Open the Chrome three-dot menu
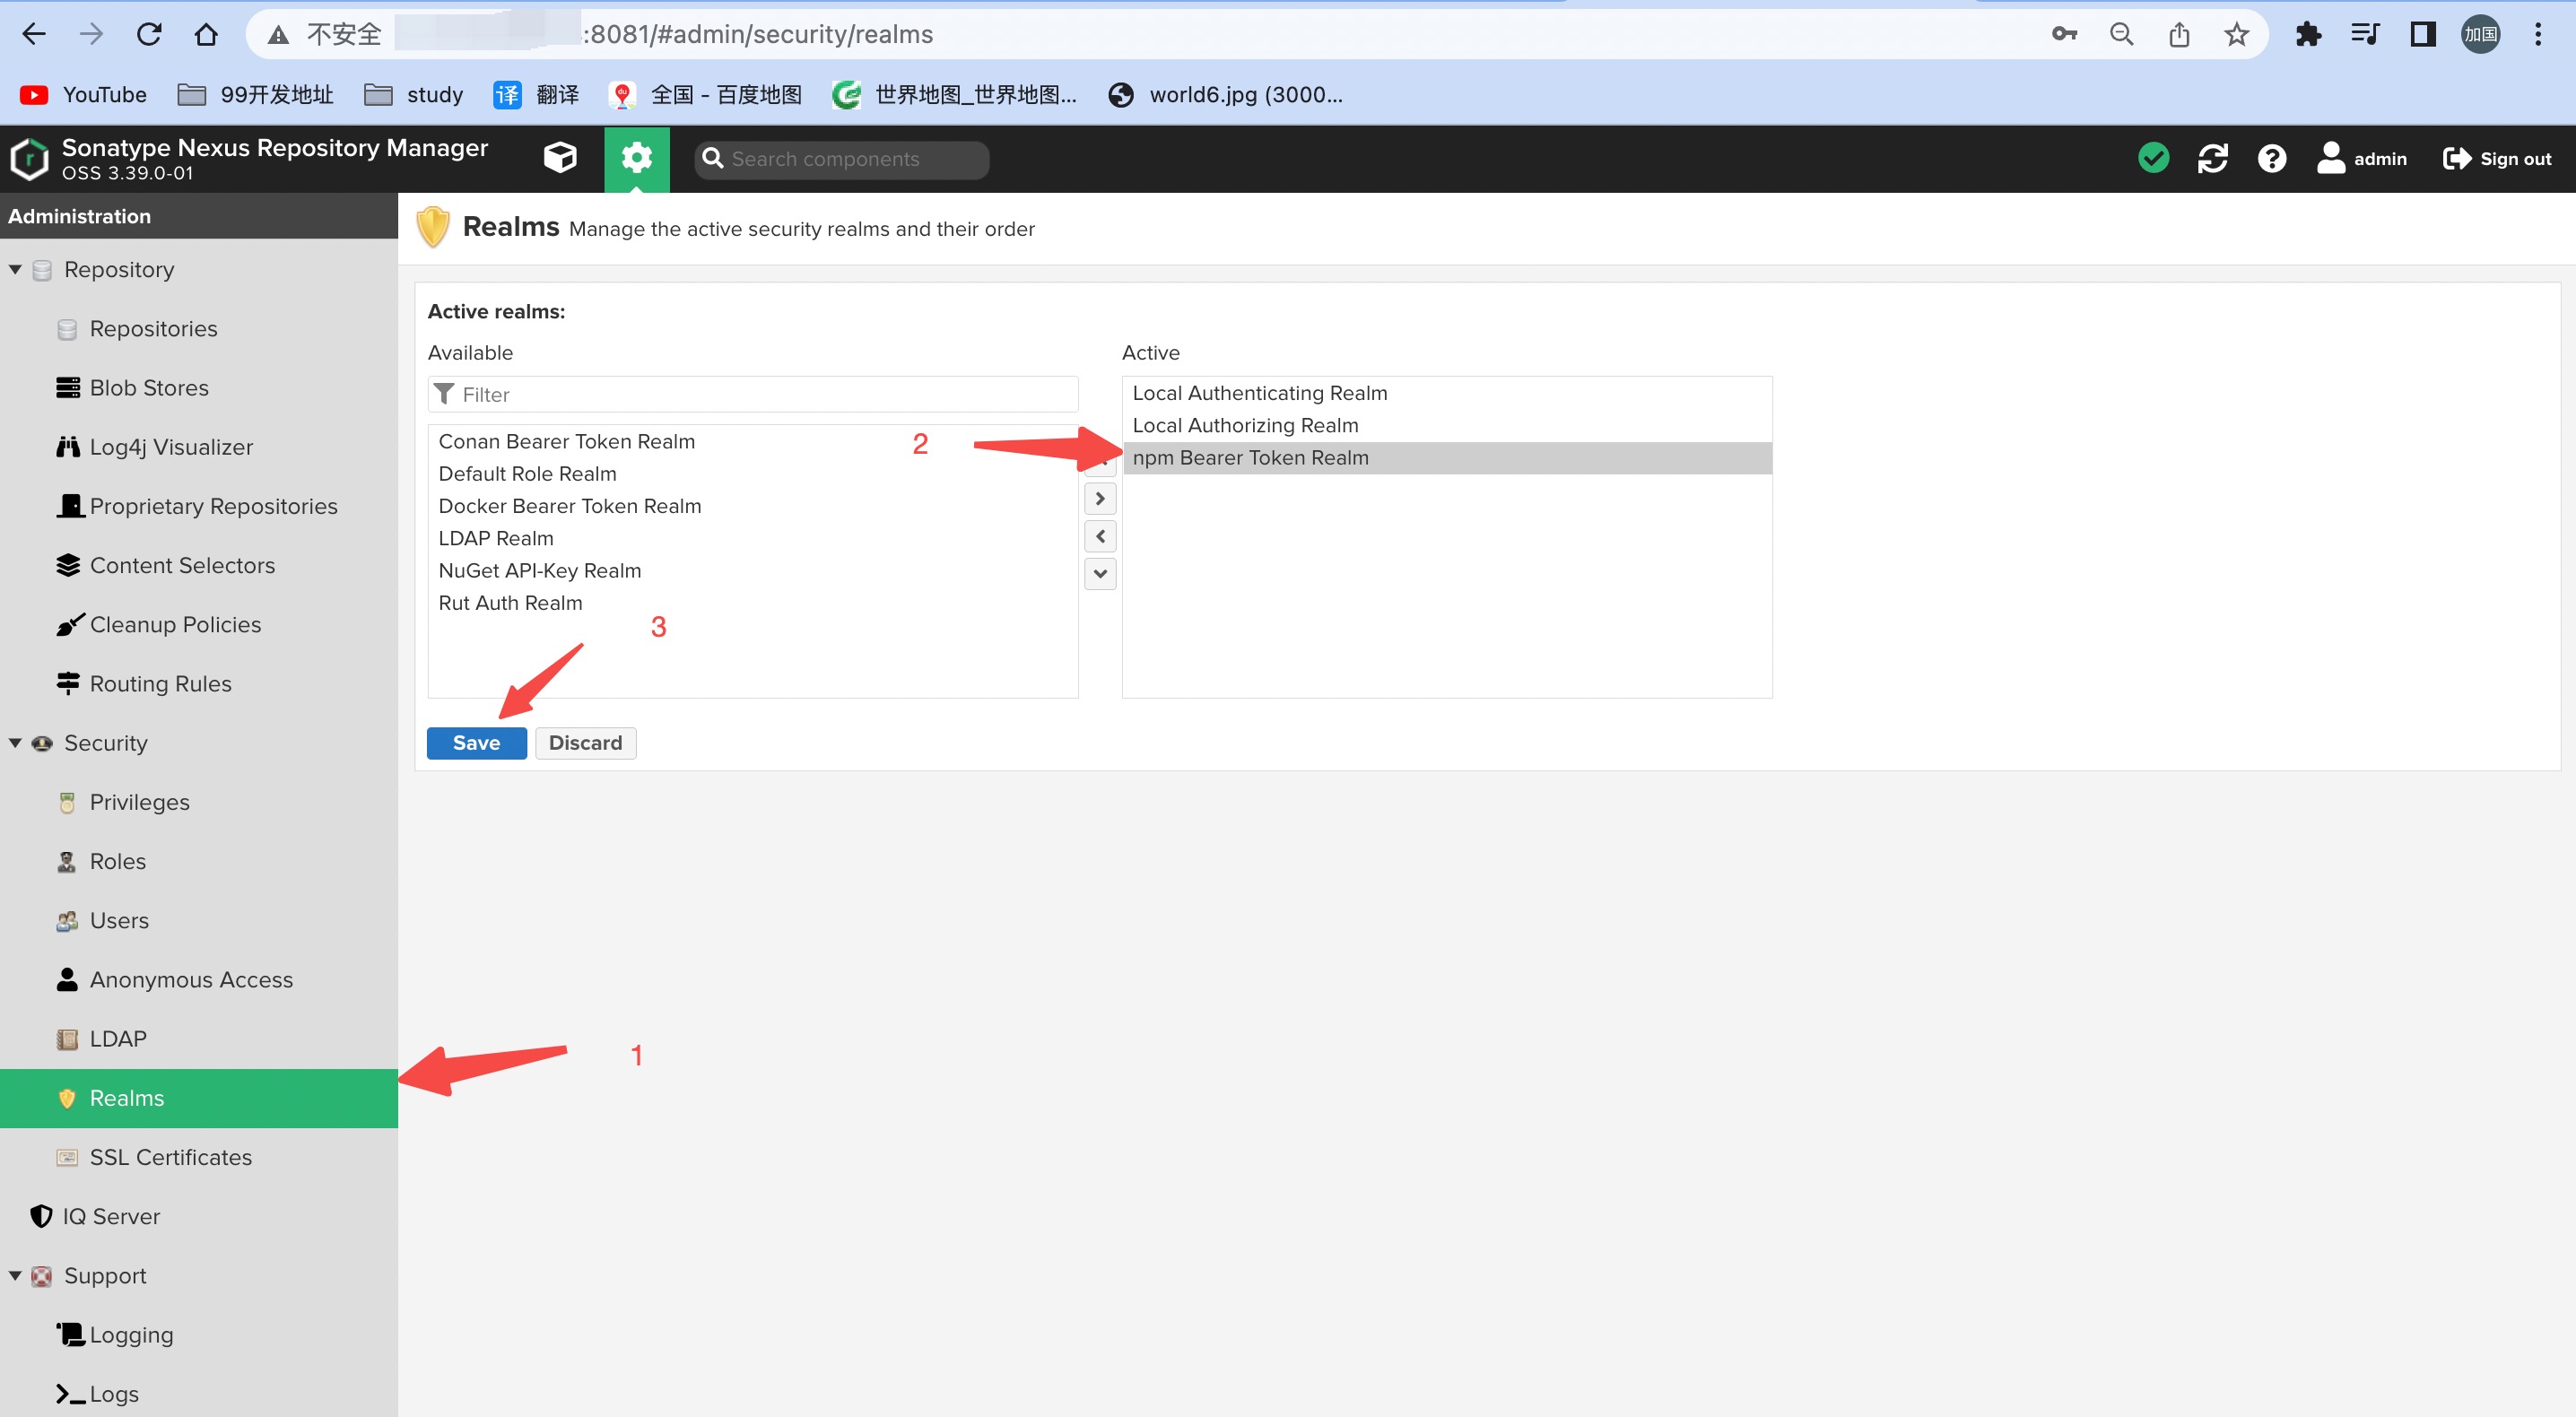Screen dimensions: 2576x1417 [x=2538, y=34]
